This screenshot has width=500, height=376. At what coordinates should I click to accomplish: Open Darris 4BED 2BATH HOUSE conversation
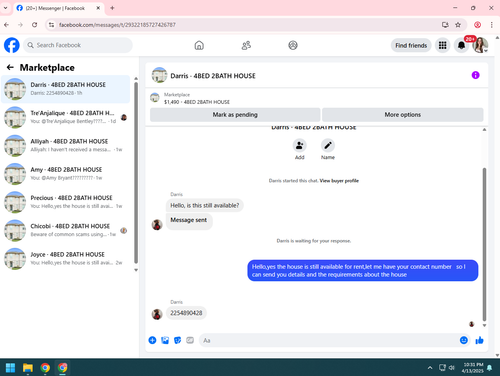coord(66,89)
